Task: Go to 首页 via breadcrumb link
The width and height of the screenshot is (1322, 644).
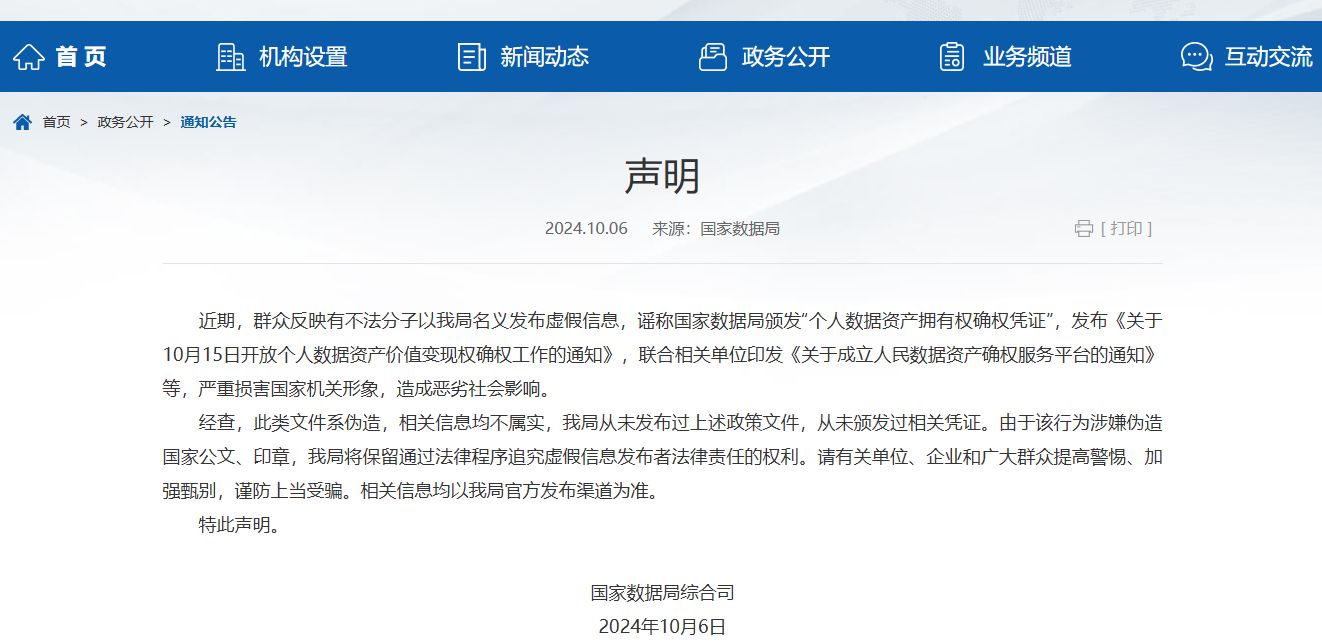Action: coord(56,122)
